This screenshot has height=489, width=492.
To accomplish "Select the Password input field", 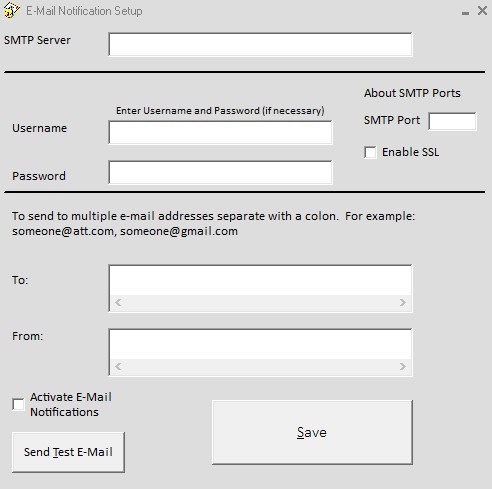I will (x=220, y=172).
